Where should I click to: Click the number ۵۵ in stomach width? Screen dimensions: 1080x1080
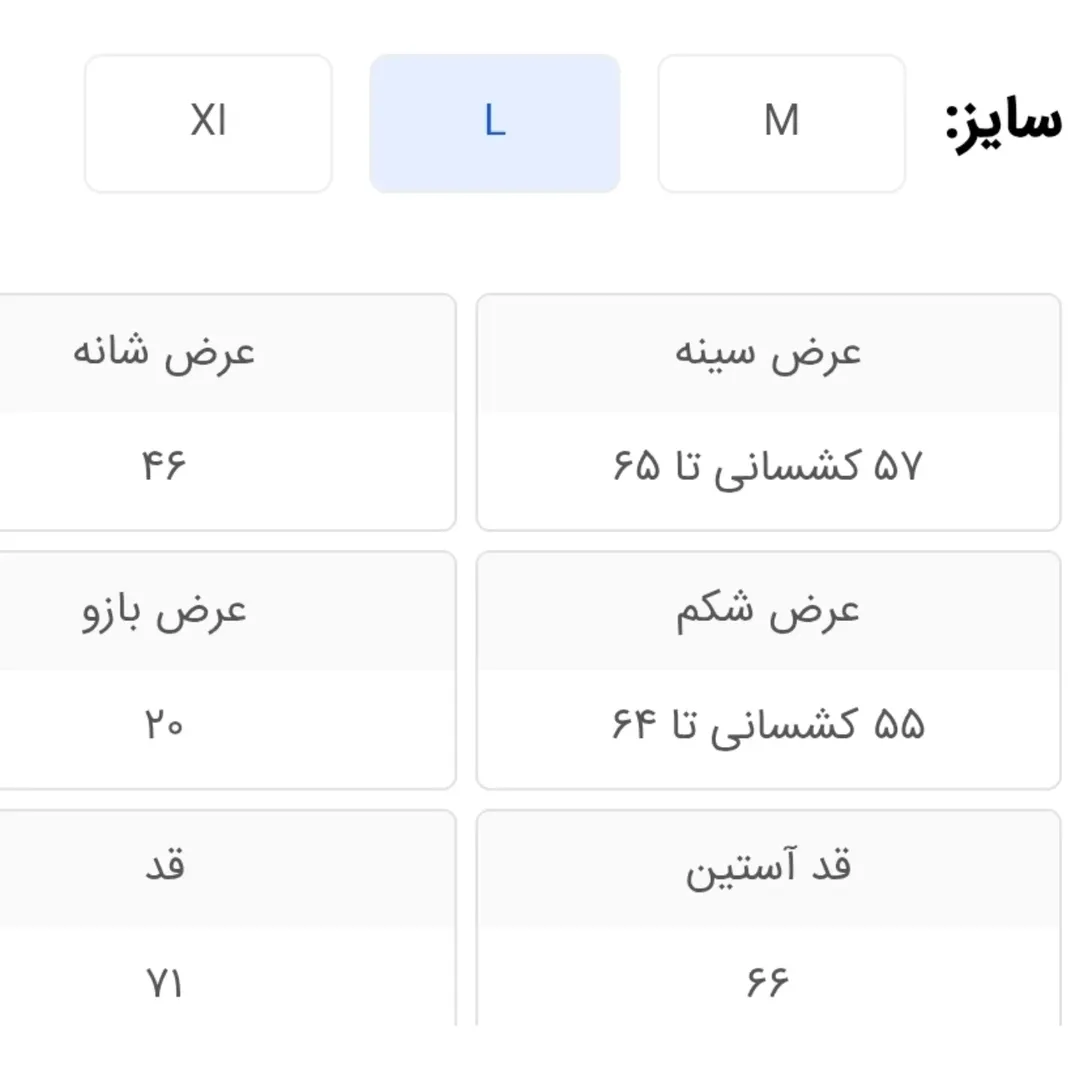tap(899, 725)
